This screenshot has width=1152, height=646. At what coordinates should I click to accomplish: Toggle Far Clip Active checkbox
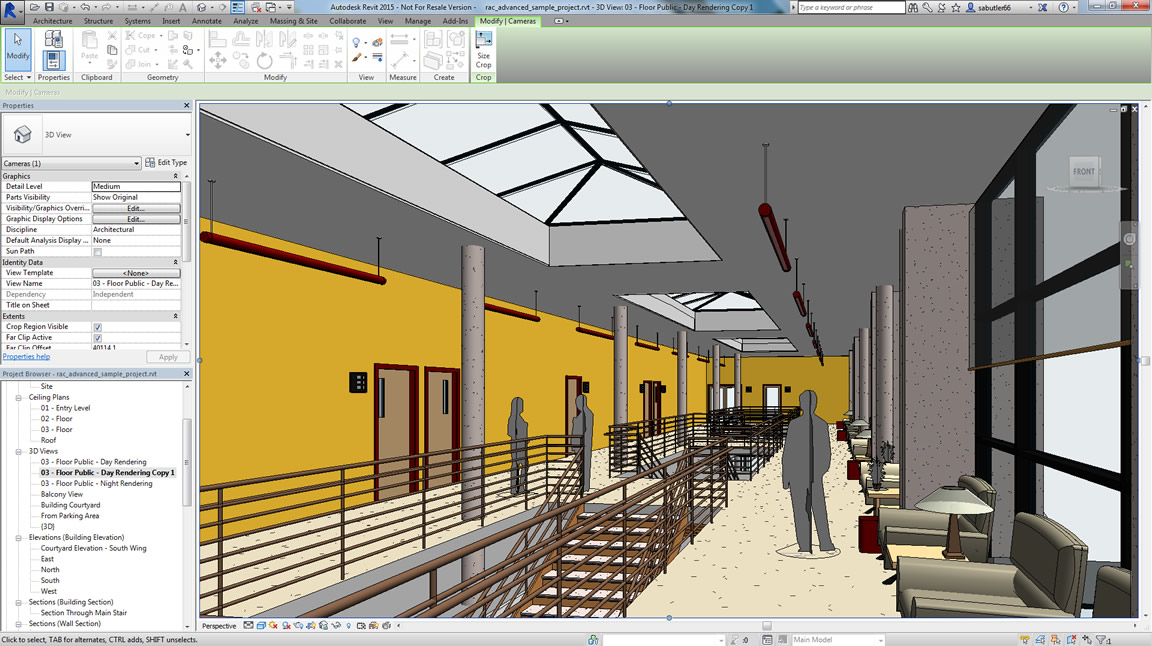coord(98,338)
